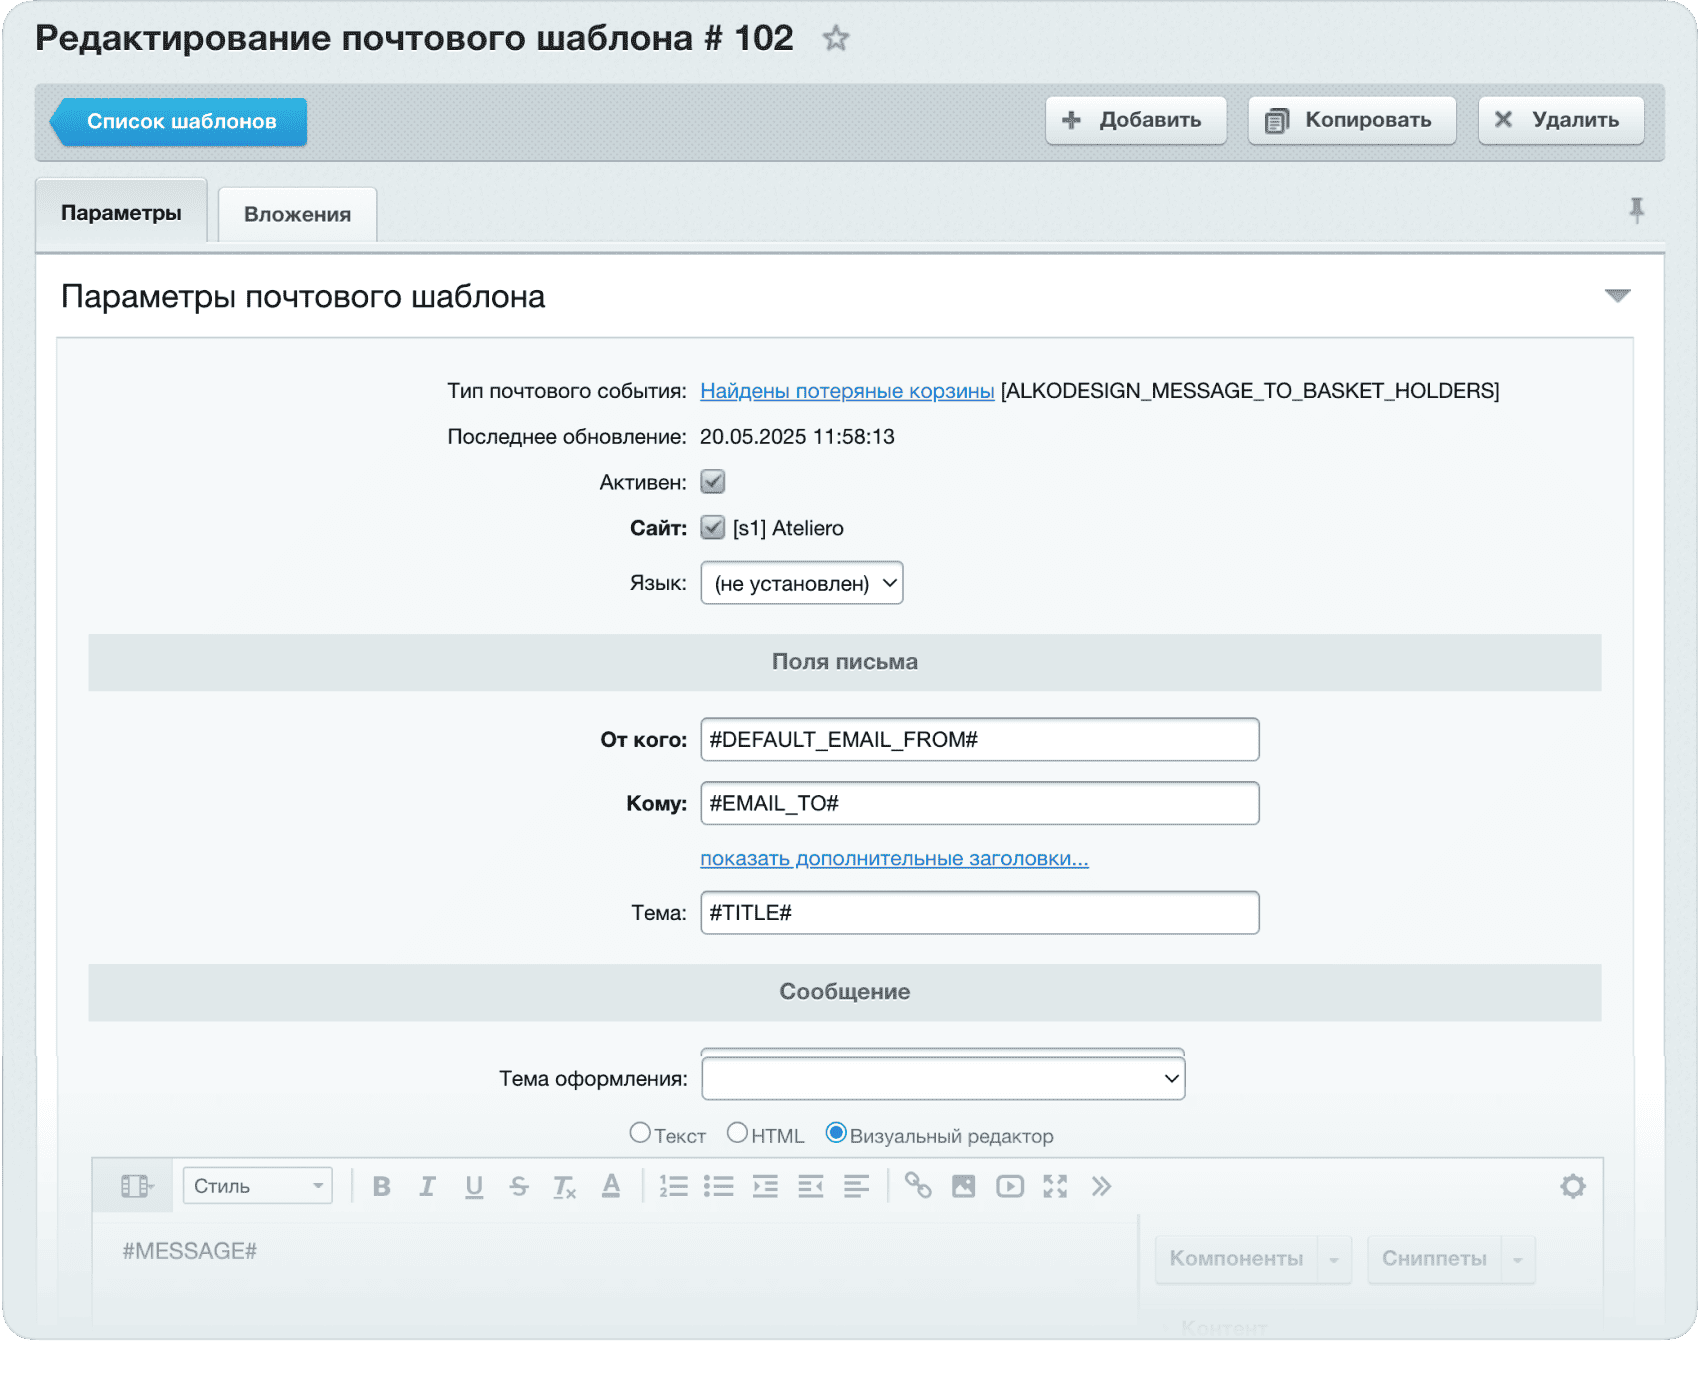1698x1373 pixels.
Task: Select the HTML editor mode radio button
Action: pyautogui.click(x=737, y=1133)
